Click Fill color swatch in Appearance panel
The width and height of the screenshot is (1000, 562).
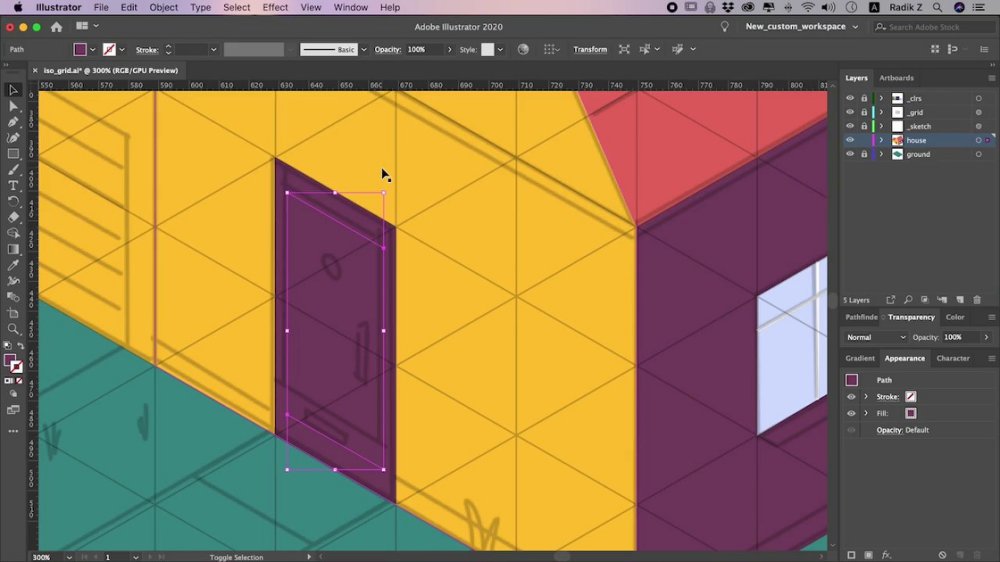point(910,413)
